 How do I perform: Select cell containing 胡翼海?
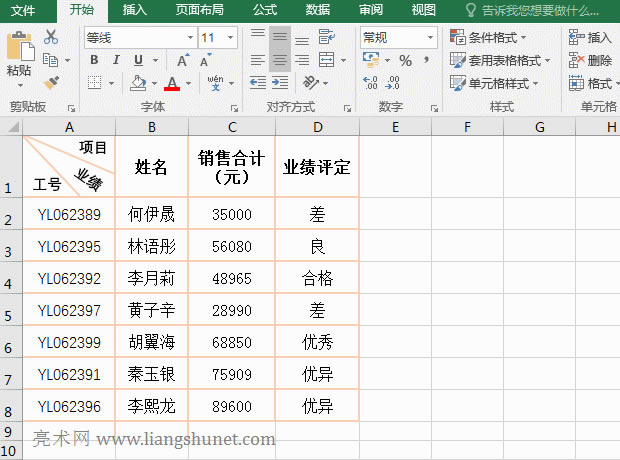click(152, 342)
